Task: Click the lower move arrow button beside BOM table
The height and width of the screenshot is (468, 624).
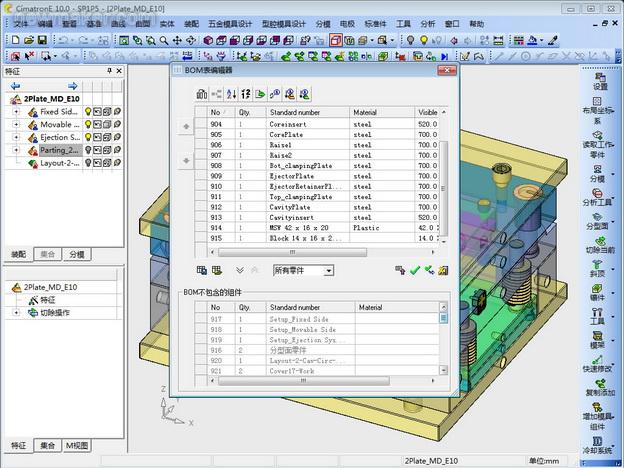Action: (186, 161)
